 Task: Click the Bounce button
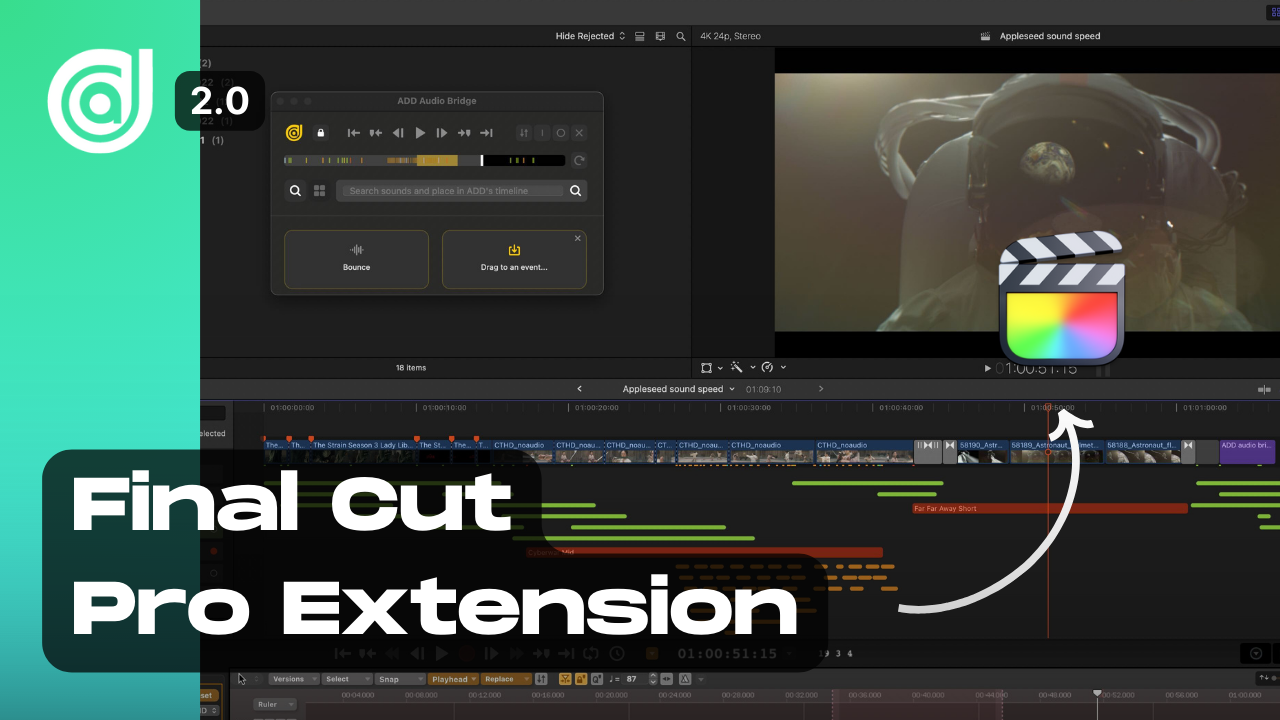tap(356, 259)
